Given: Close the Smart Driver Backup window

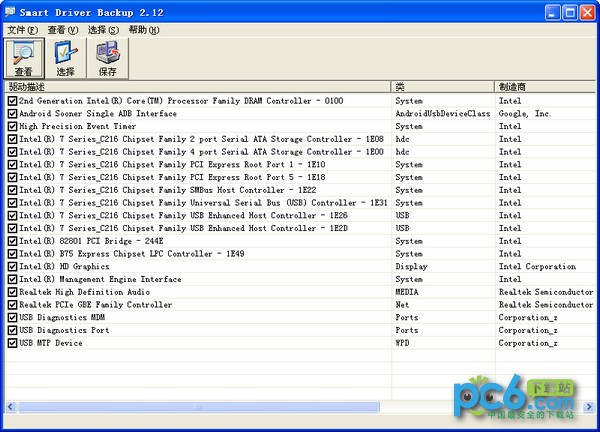Looking at the screenshot, I should 587,13.
